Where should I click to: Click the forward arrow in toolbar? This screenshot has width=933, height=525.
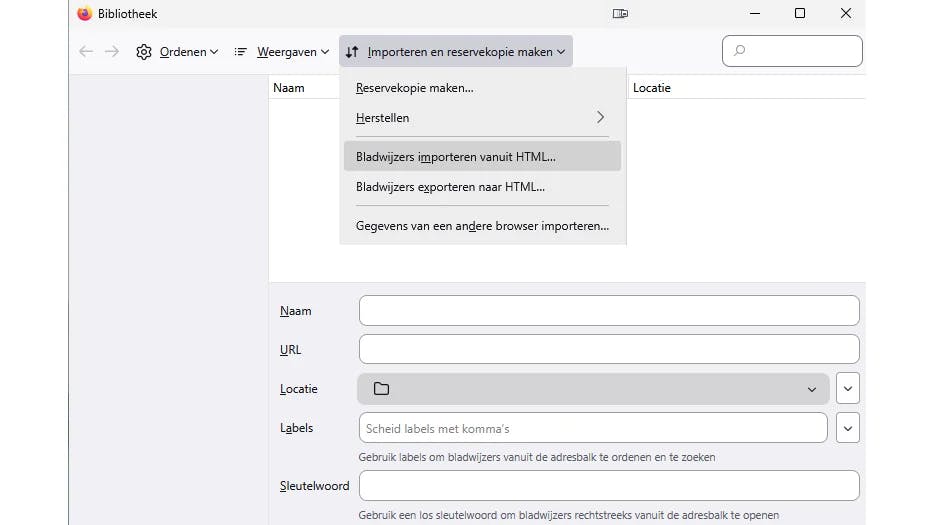click(112, 52)
